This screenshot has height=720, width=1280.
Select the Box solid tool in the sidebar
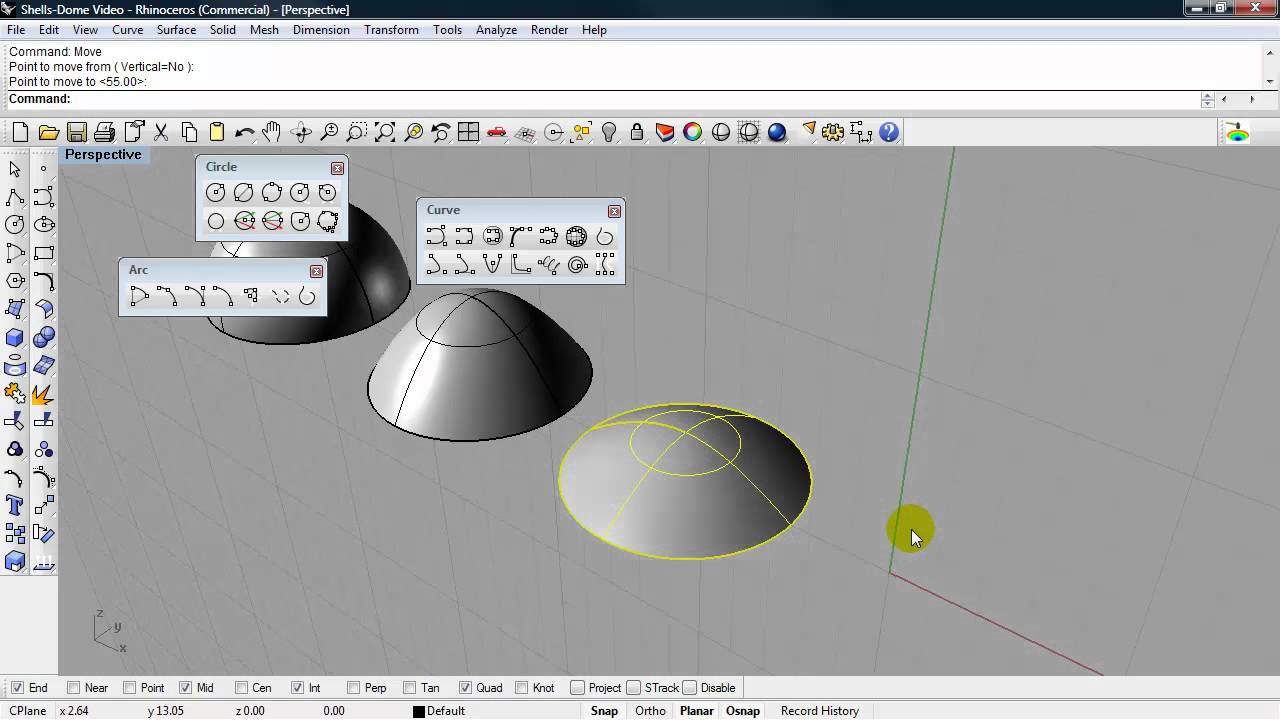15,337
